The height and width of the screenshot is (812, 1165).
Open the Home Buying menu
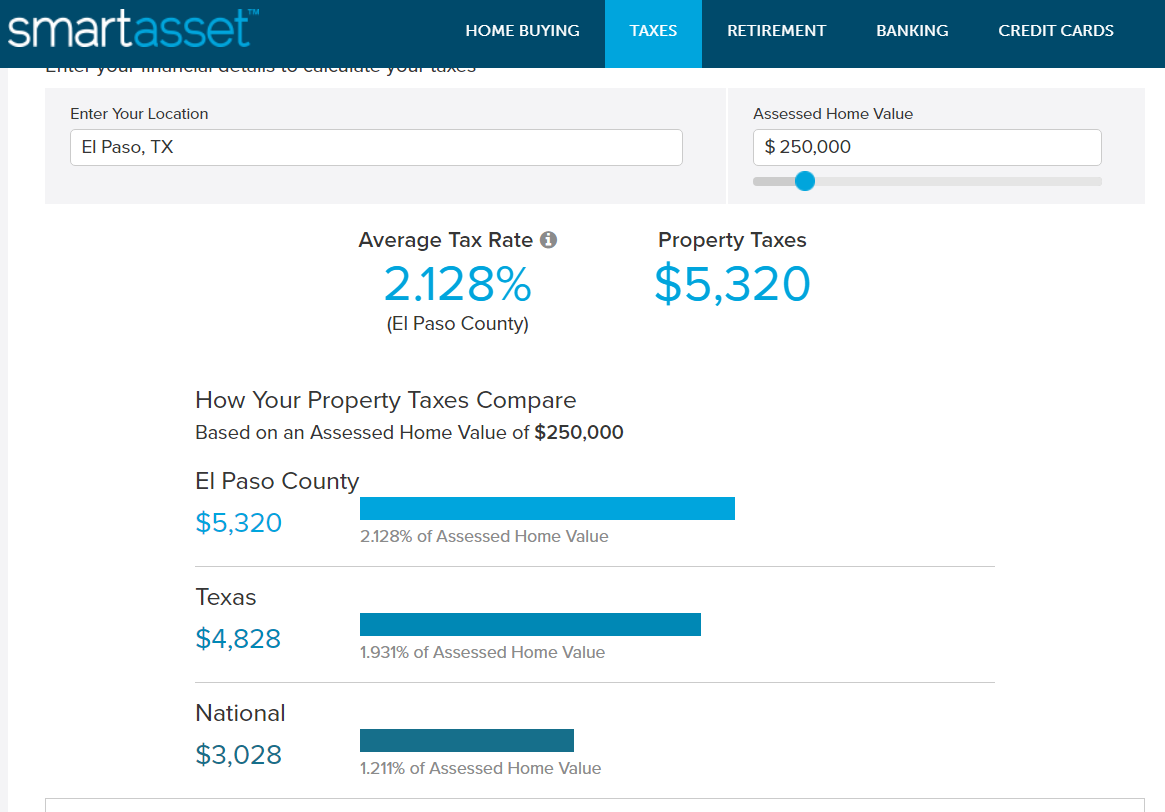click(522, 31)
